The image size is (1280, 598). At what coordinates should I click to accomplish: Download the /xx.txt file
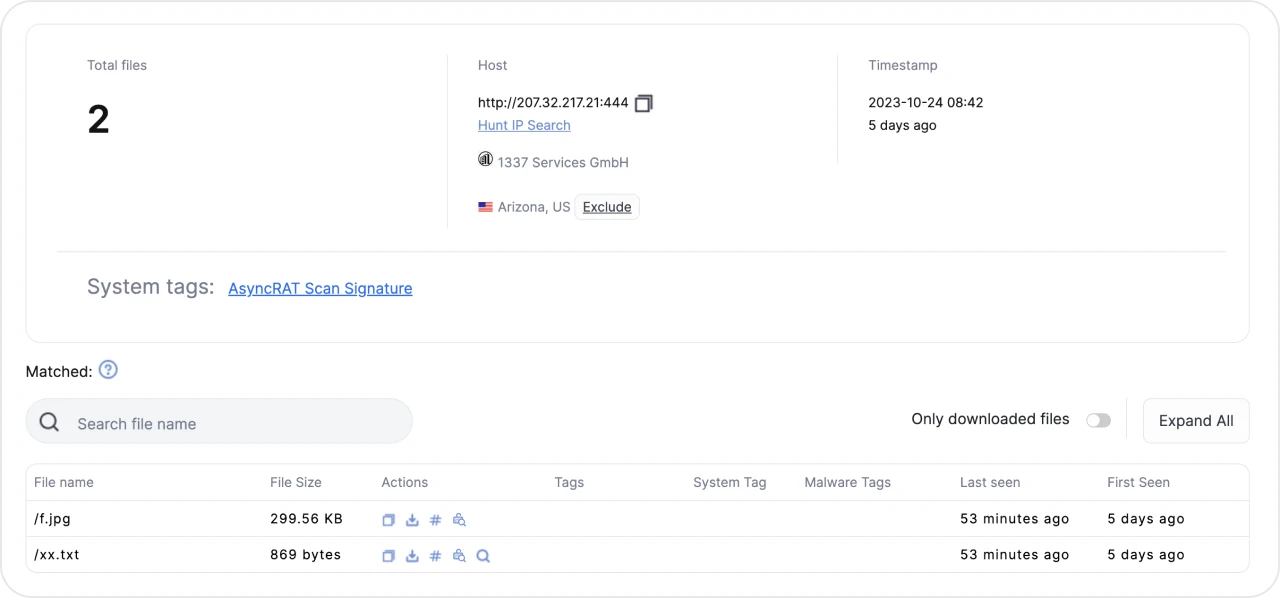412,556
